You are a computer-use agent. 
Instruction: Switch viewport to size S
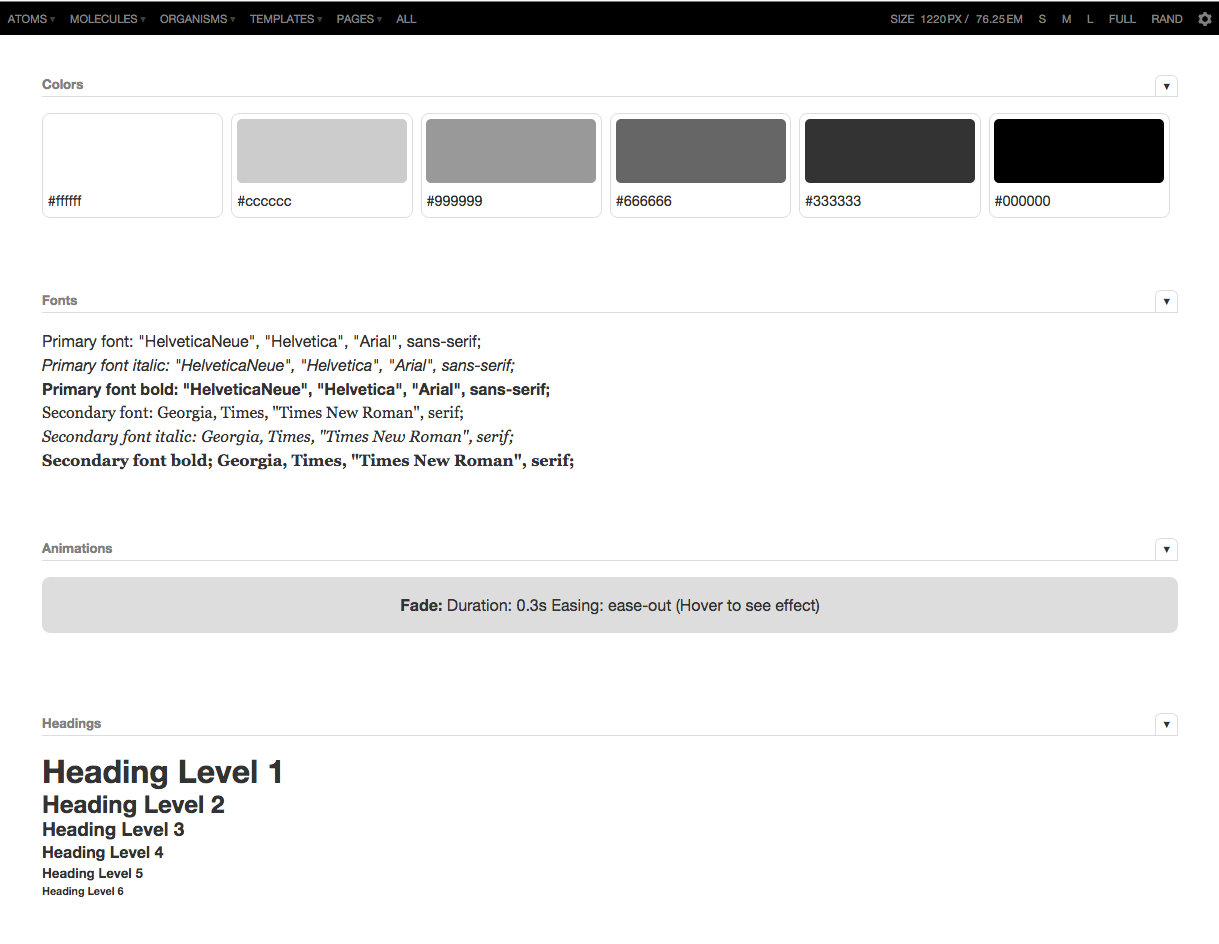click(x=1042, y=19)
